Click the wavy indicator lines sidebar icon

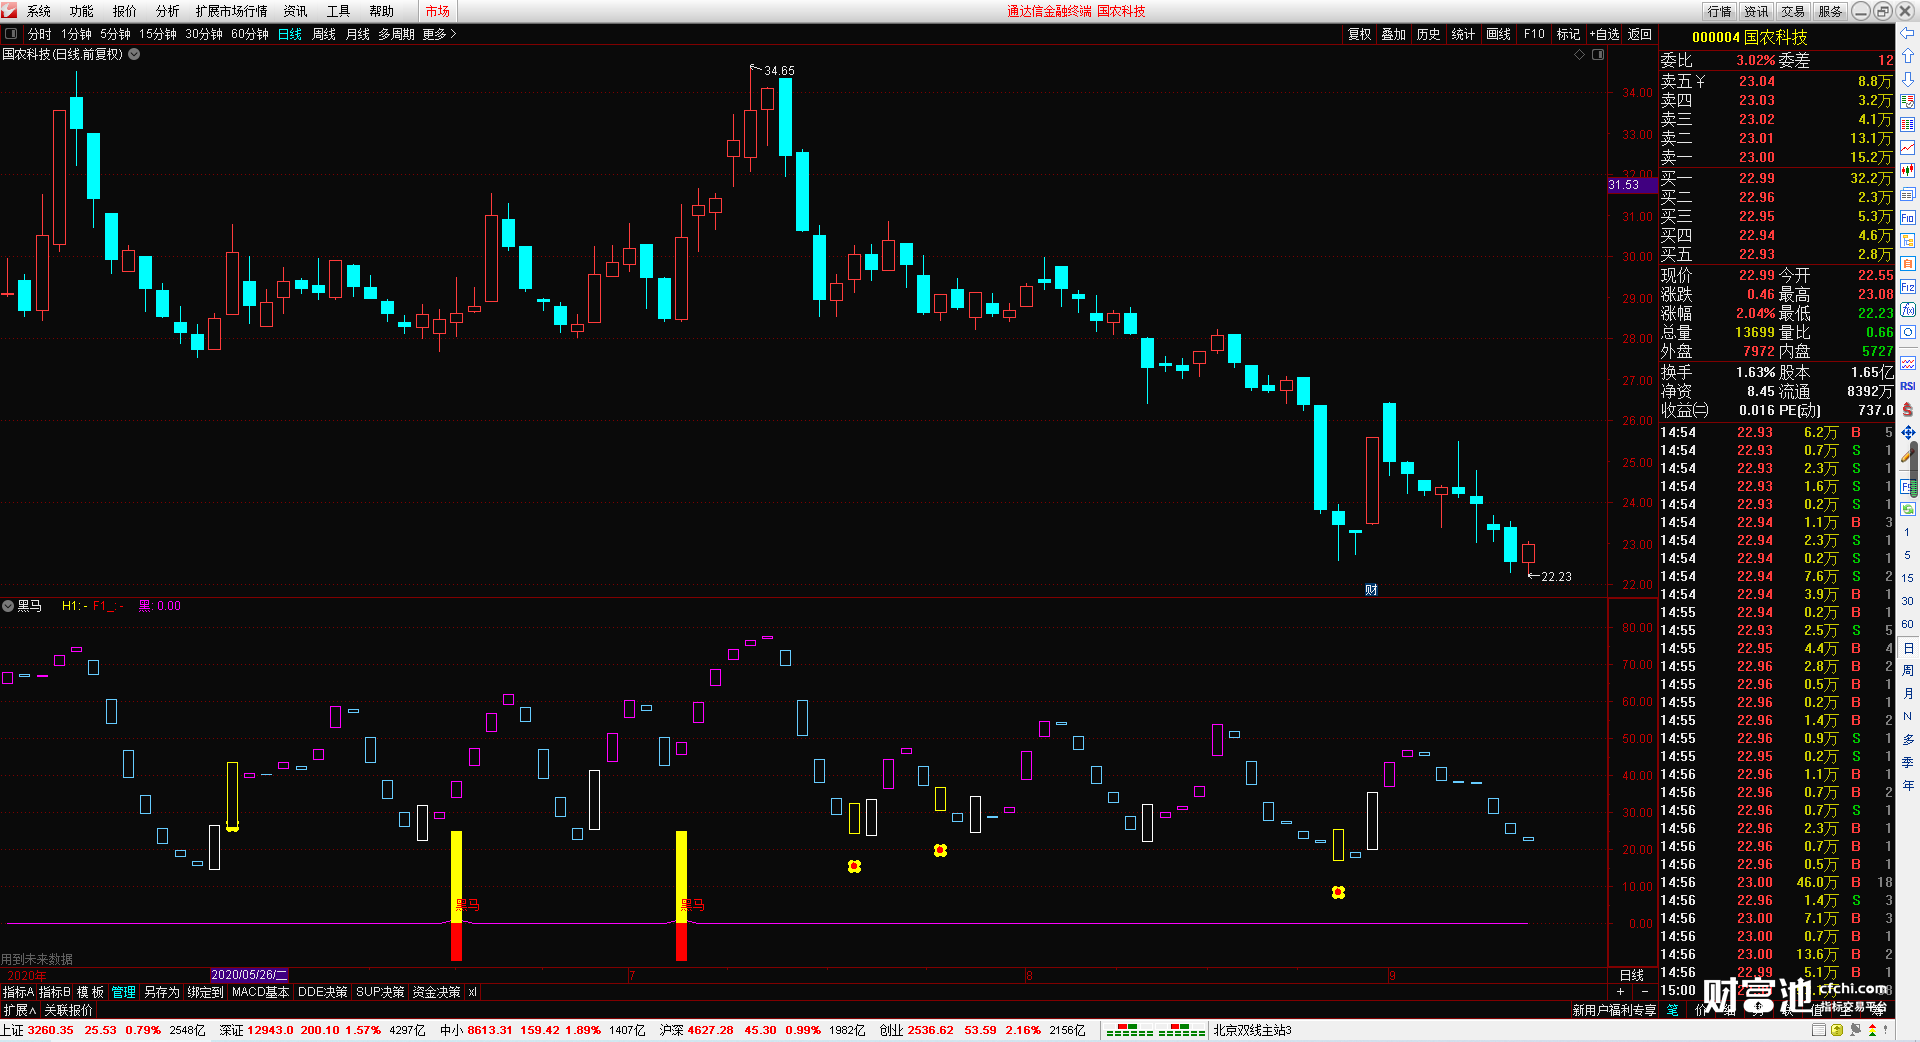coord(1908,363)
